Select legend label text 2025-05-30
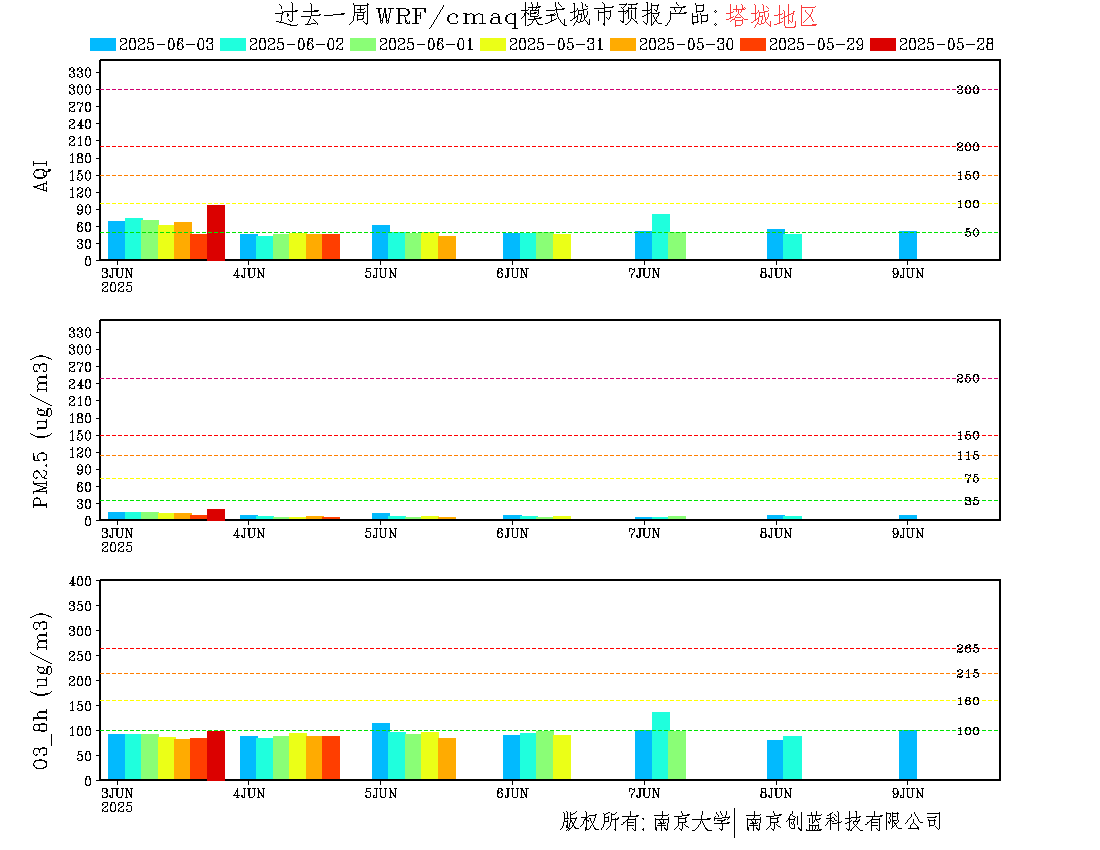 click(x=686, y=44)
